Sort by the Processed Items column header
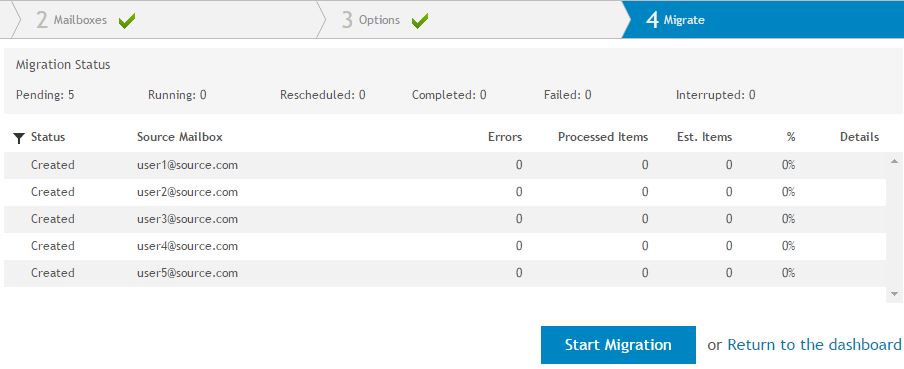Screen dimensions: 904x369 pyautogui.click(x=603, y=137)
